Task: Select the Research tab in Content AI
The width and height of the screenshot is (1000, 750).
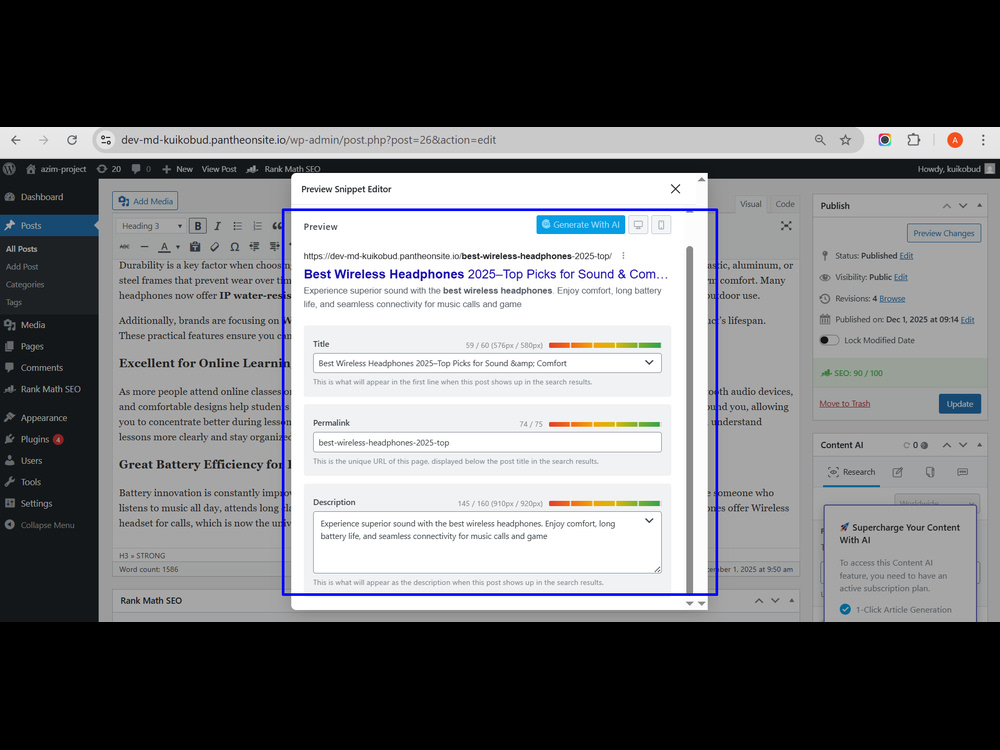Action: [851, 472]
